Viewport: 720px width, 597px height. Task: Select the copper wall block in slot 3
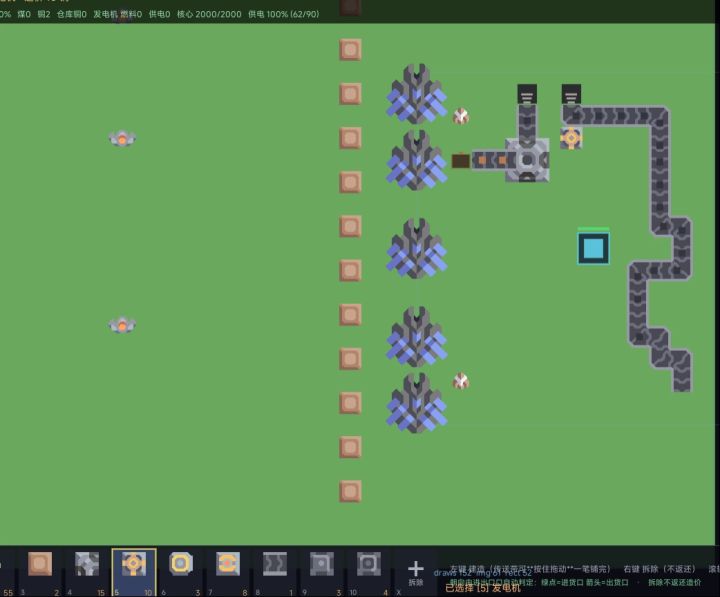pos(40,564)
